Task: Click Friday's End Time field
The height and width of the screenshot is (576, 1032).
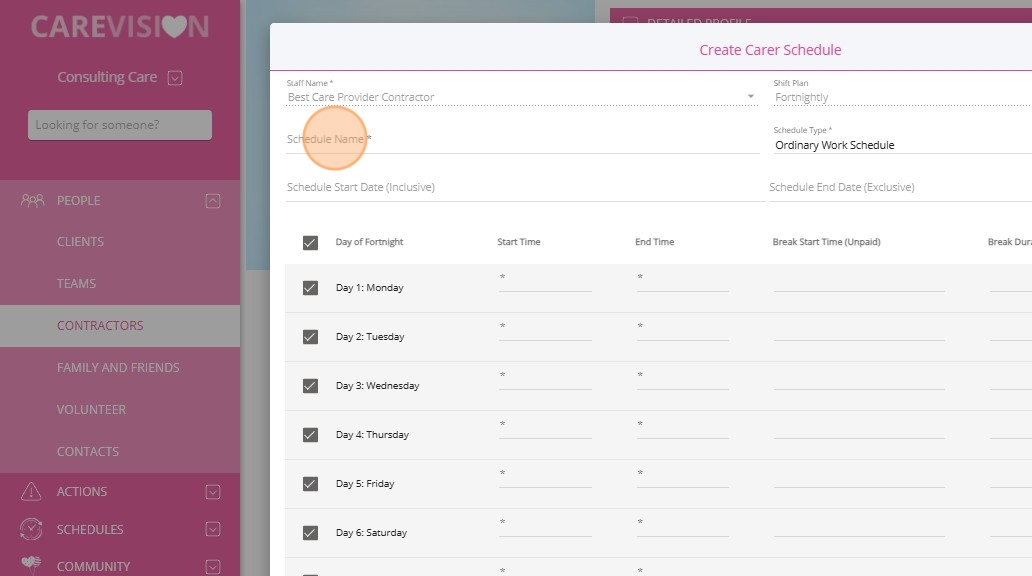Action: point(683,478)
